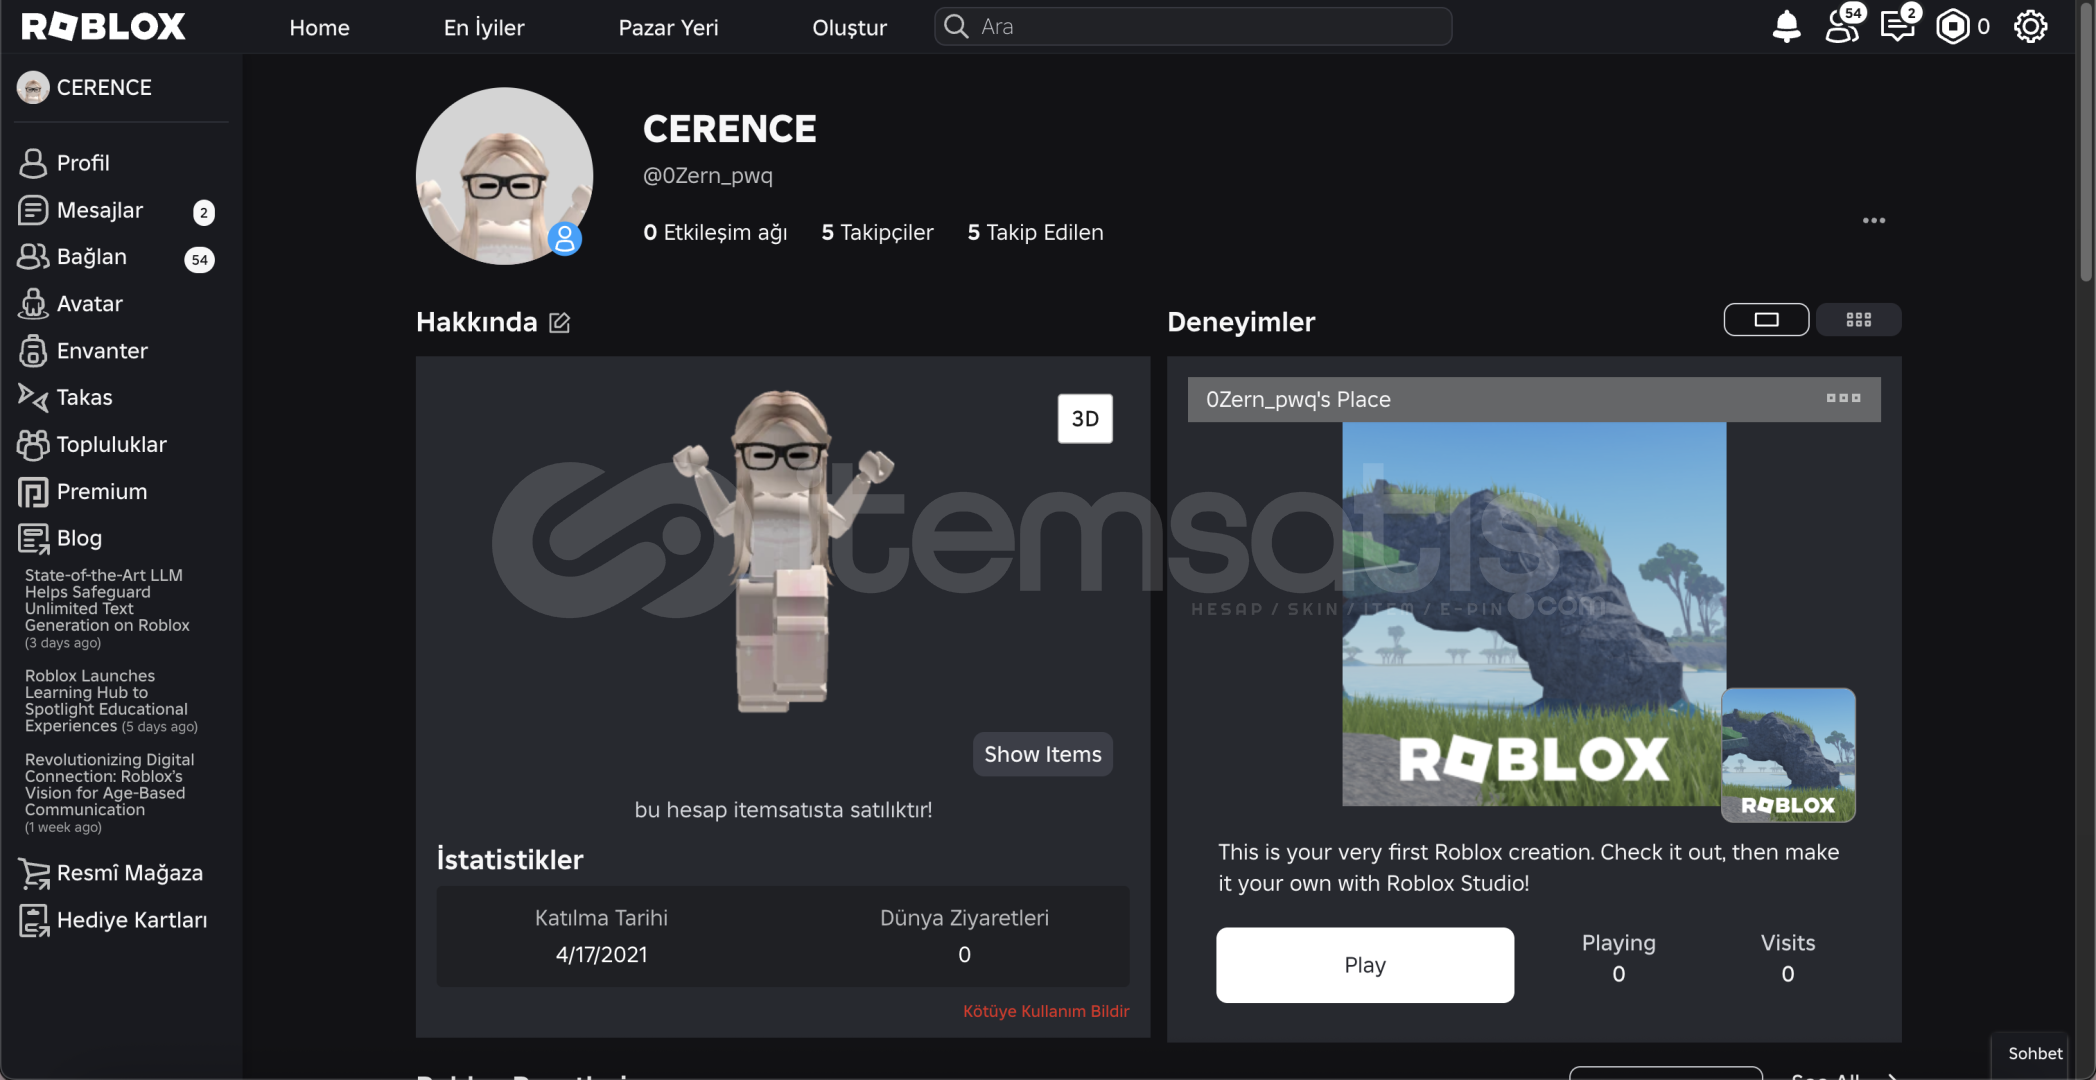
Task: Open En İyiler menu item
Action: [484, 28]
